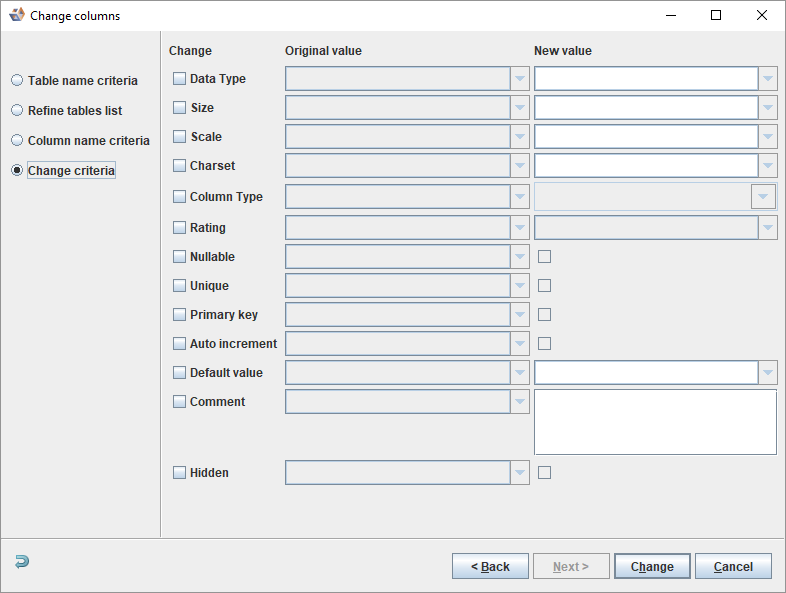Expand the Default value new value dropdown
The width and height of the screenshot is (786, 593).
tap(768, 373)
